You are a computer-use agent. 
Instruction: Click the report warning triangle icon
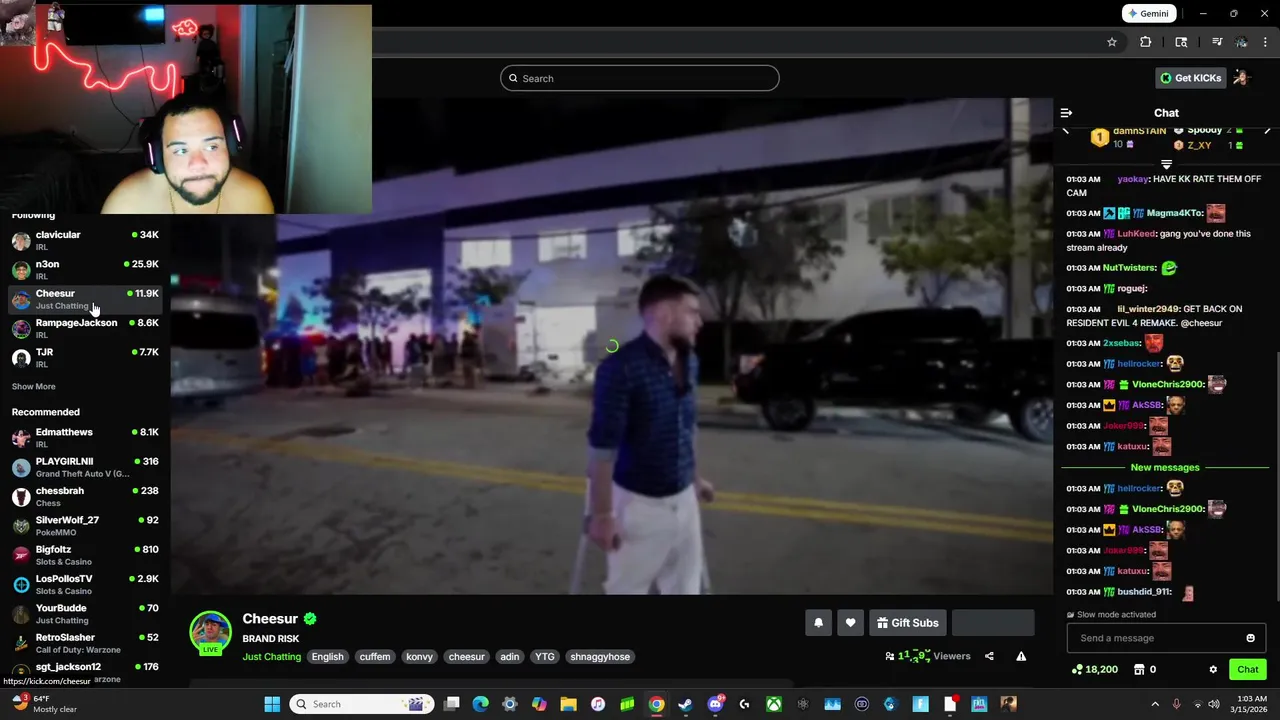[1021, 656]
